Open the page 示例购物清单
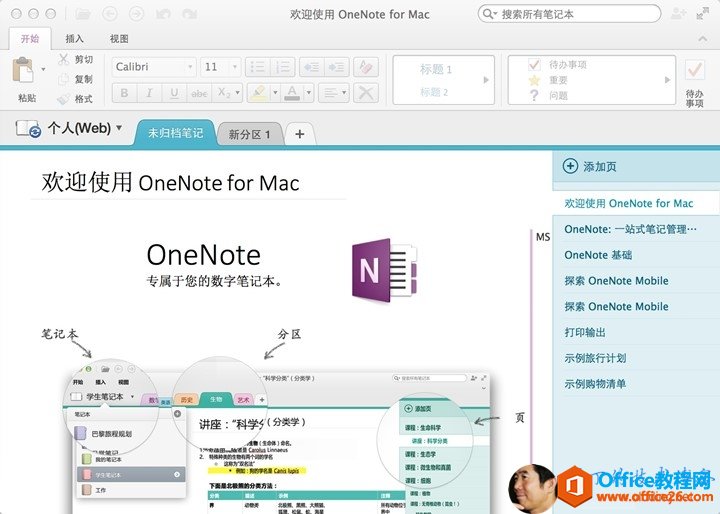The width and height of the screenshot is (720, 514). [636, 384]
